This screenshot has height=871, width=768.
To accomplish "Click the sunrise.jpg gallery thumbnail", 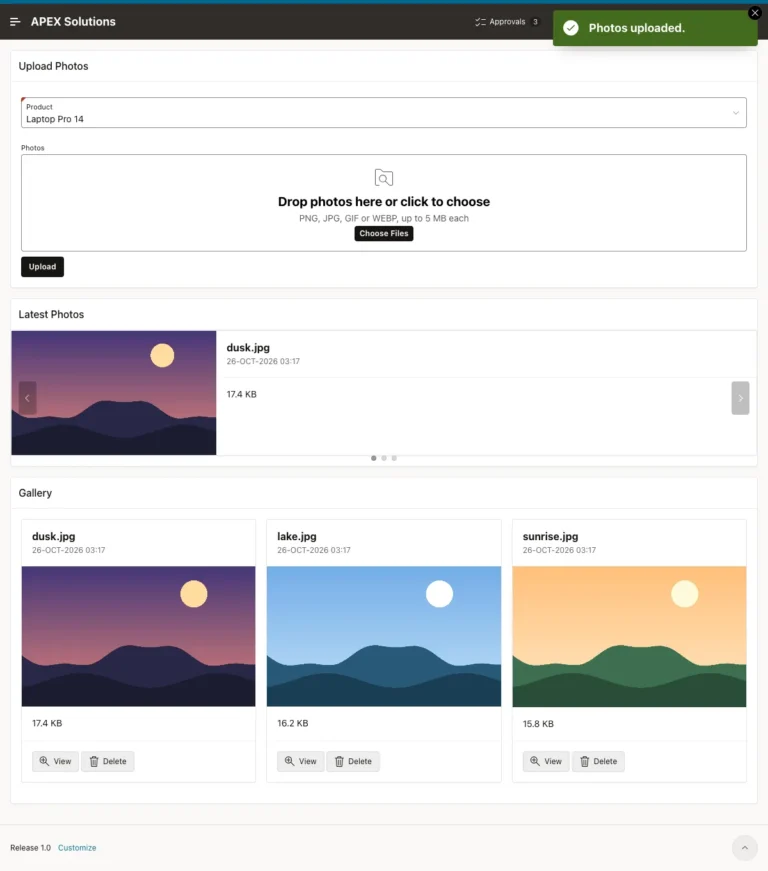I will 629,637.
